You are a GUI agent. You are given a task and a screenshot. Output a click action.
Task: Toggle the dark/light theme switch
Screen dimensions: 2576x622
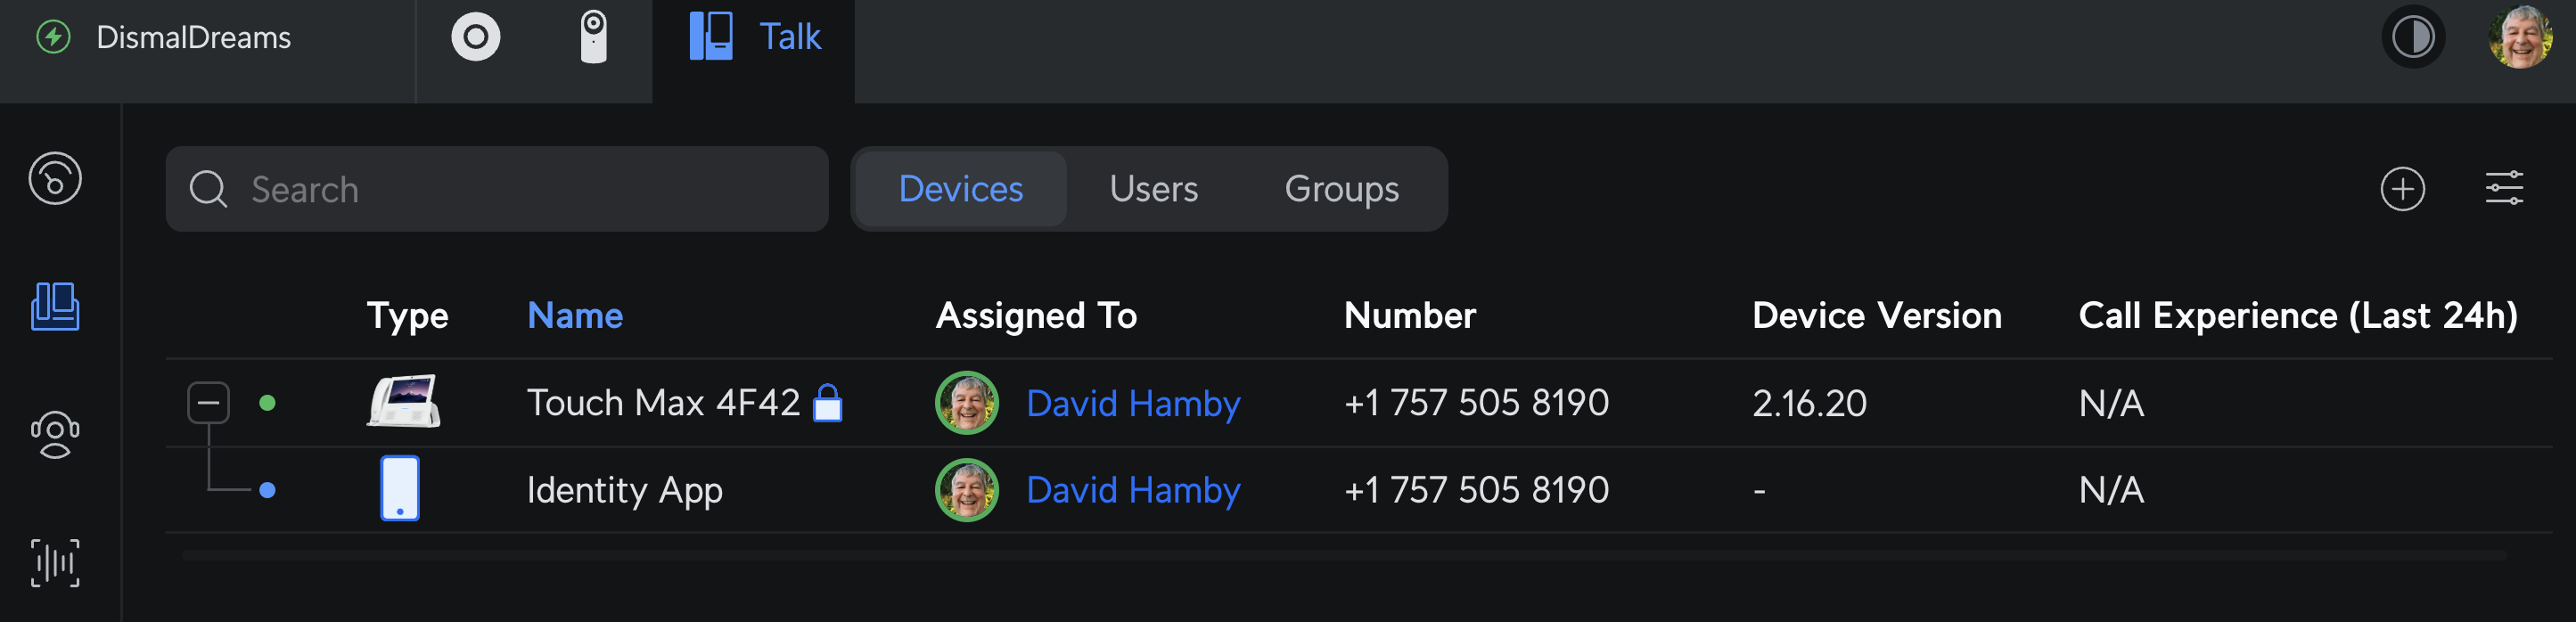tap(2412, 38)
